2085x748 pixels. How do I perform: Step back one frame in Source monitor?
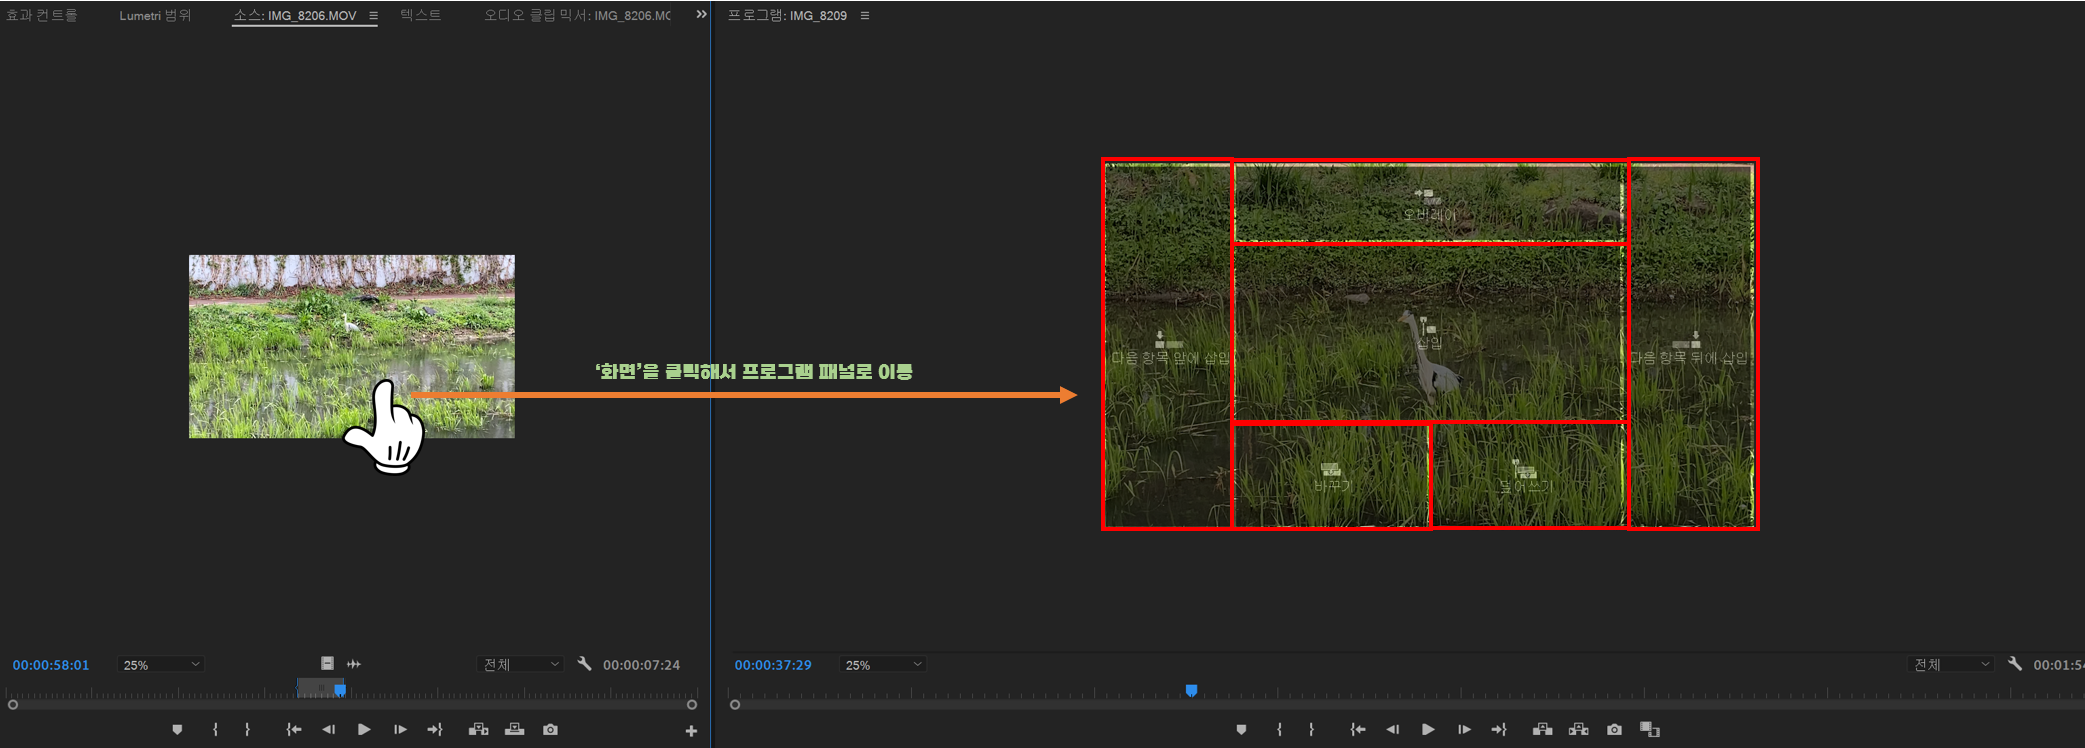(x=328, y=730)
